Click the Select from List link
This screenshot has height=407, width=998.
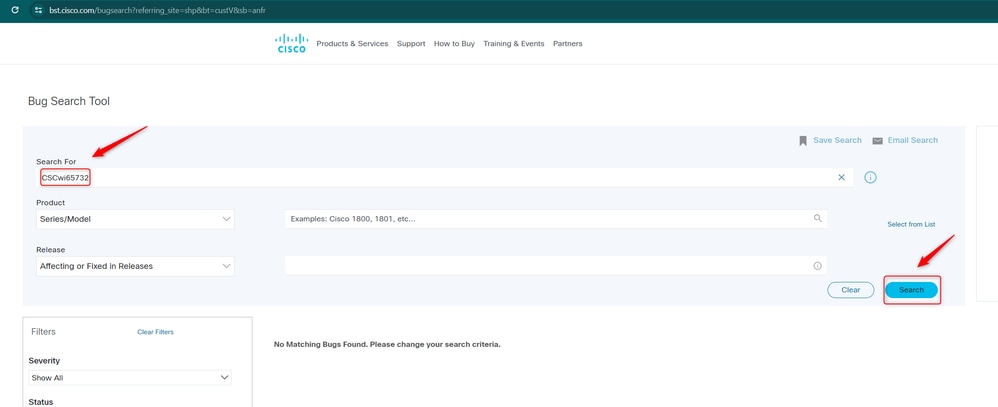pos(911,225)
